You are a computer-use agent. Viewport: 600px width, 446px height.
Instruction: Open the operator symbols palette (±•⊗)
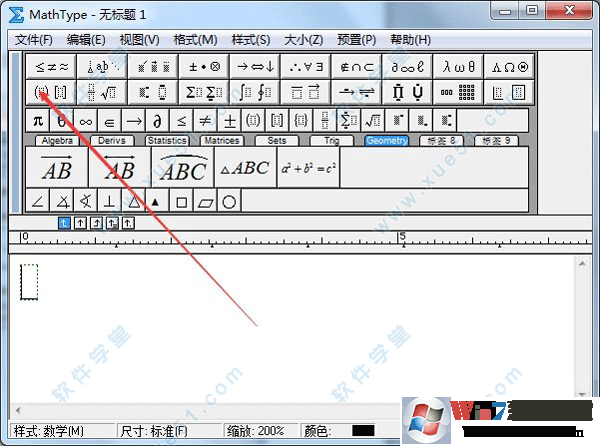click(204, 67)
